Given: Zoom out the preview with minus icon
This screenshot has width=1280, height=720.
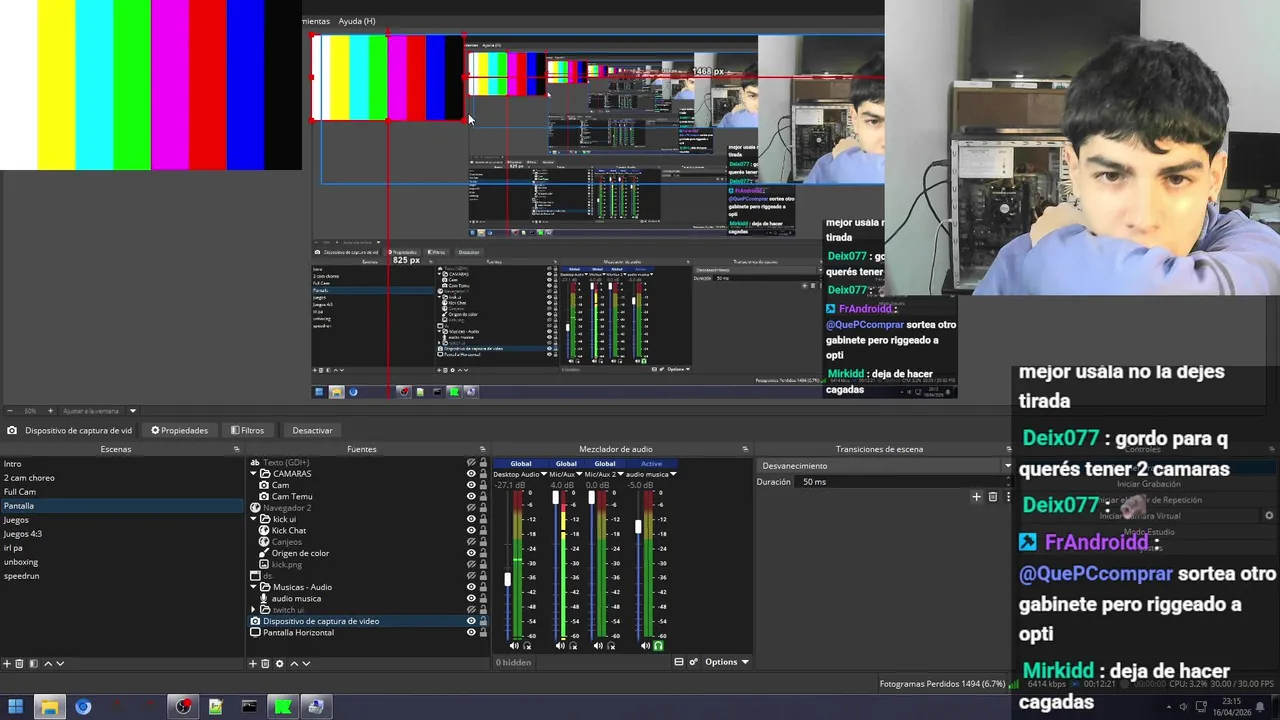Looking at the screenshot, I should pos(10,411).
